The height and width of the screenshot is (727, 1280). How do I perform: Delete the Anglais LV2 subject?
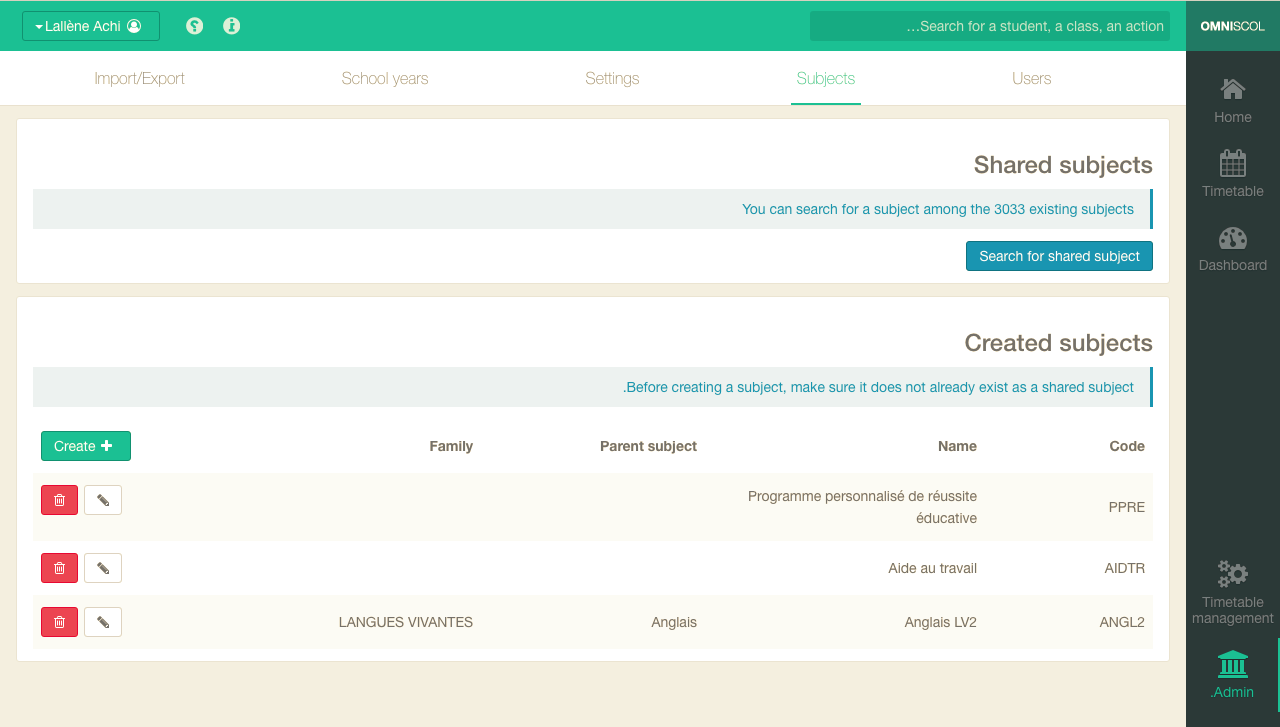(x=59, y=622)
